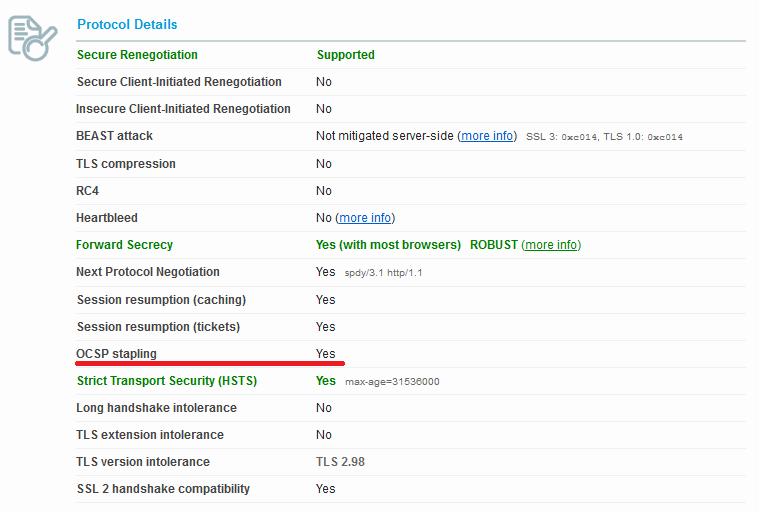This screenshot has height=513, width=759.
Task: Click the Not mitigated server-side text
Action: [x=384, y=136]
